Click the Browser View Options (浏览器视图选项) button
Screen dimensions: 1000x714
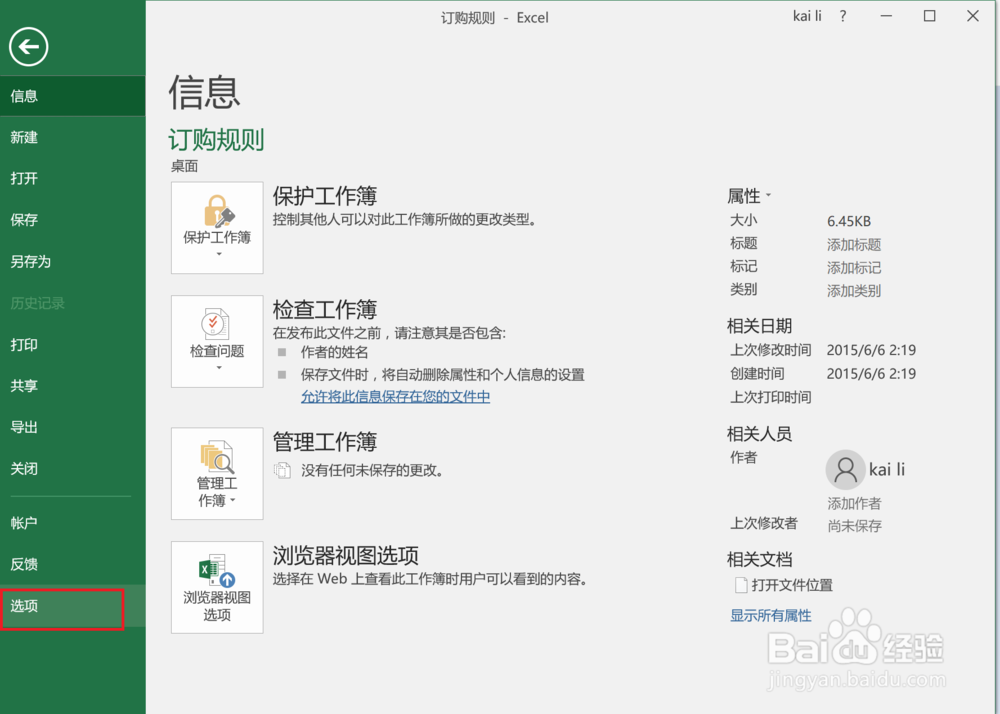pyautogui.click(x=217, y=587)
